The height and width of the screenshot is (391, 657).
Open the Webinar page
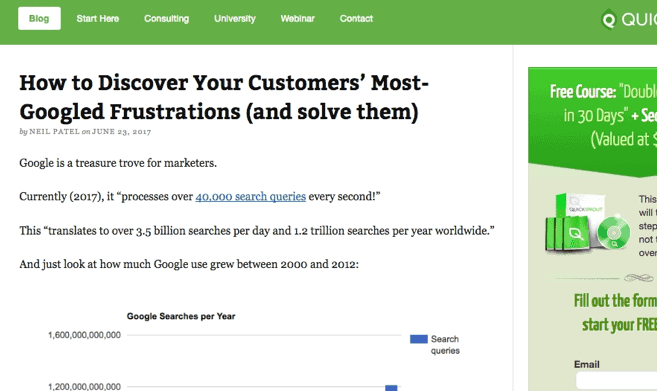[297, 18]
